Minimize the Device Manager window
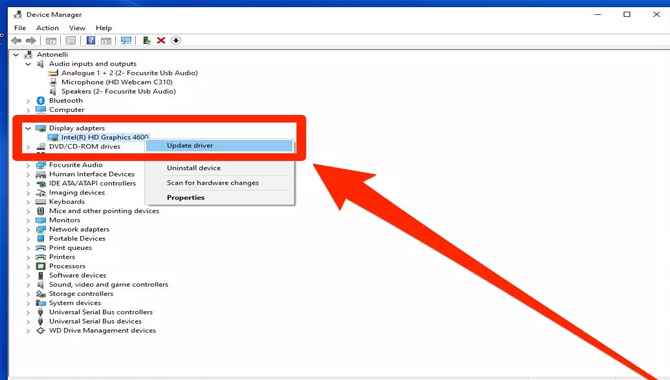This screenshot has height=380, width=670. (598, 15)
